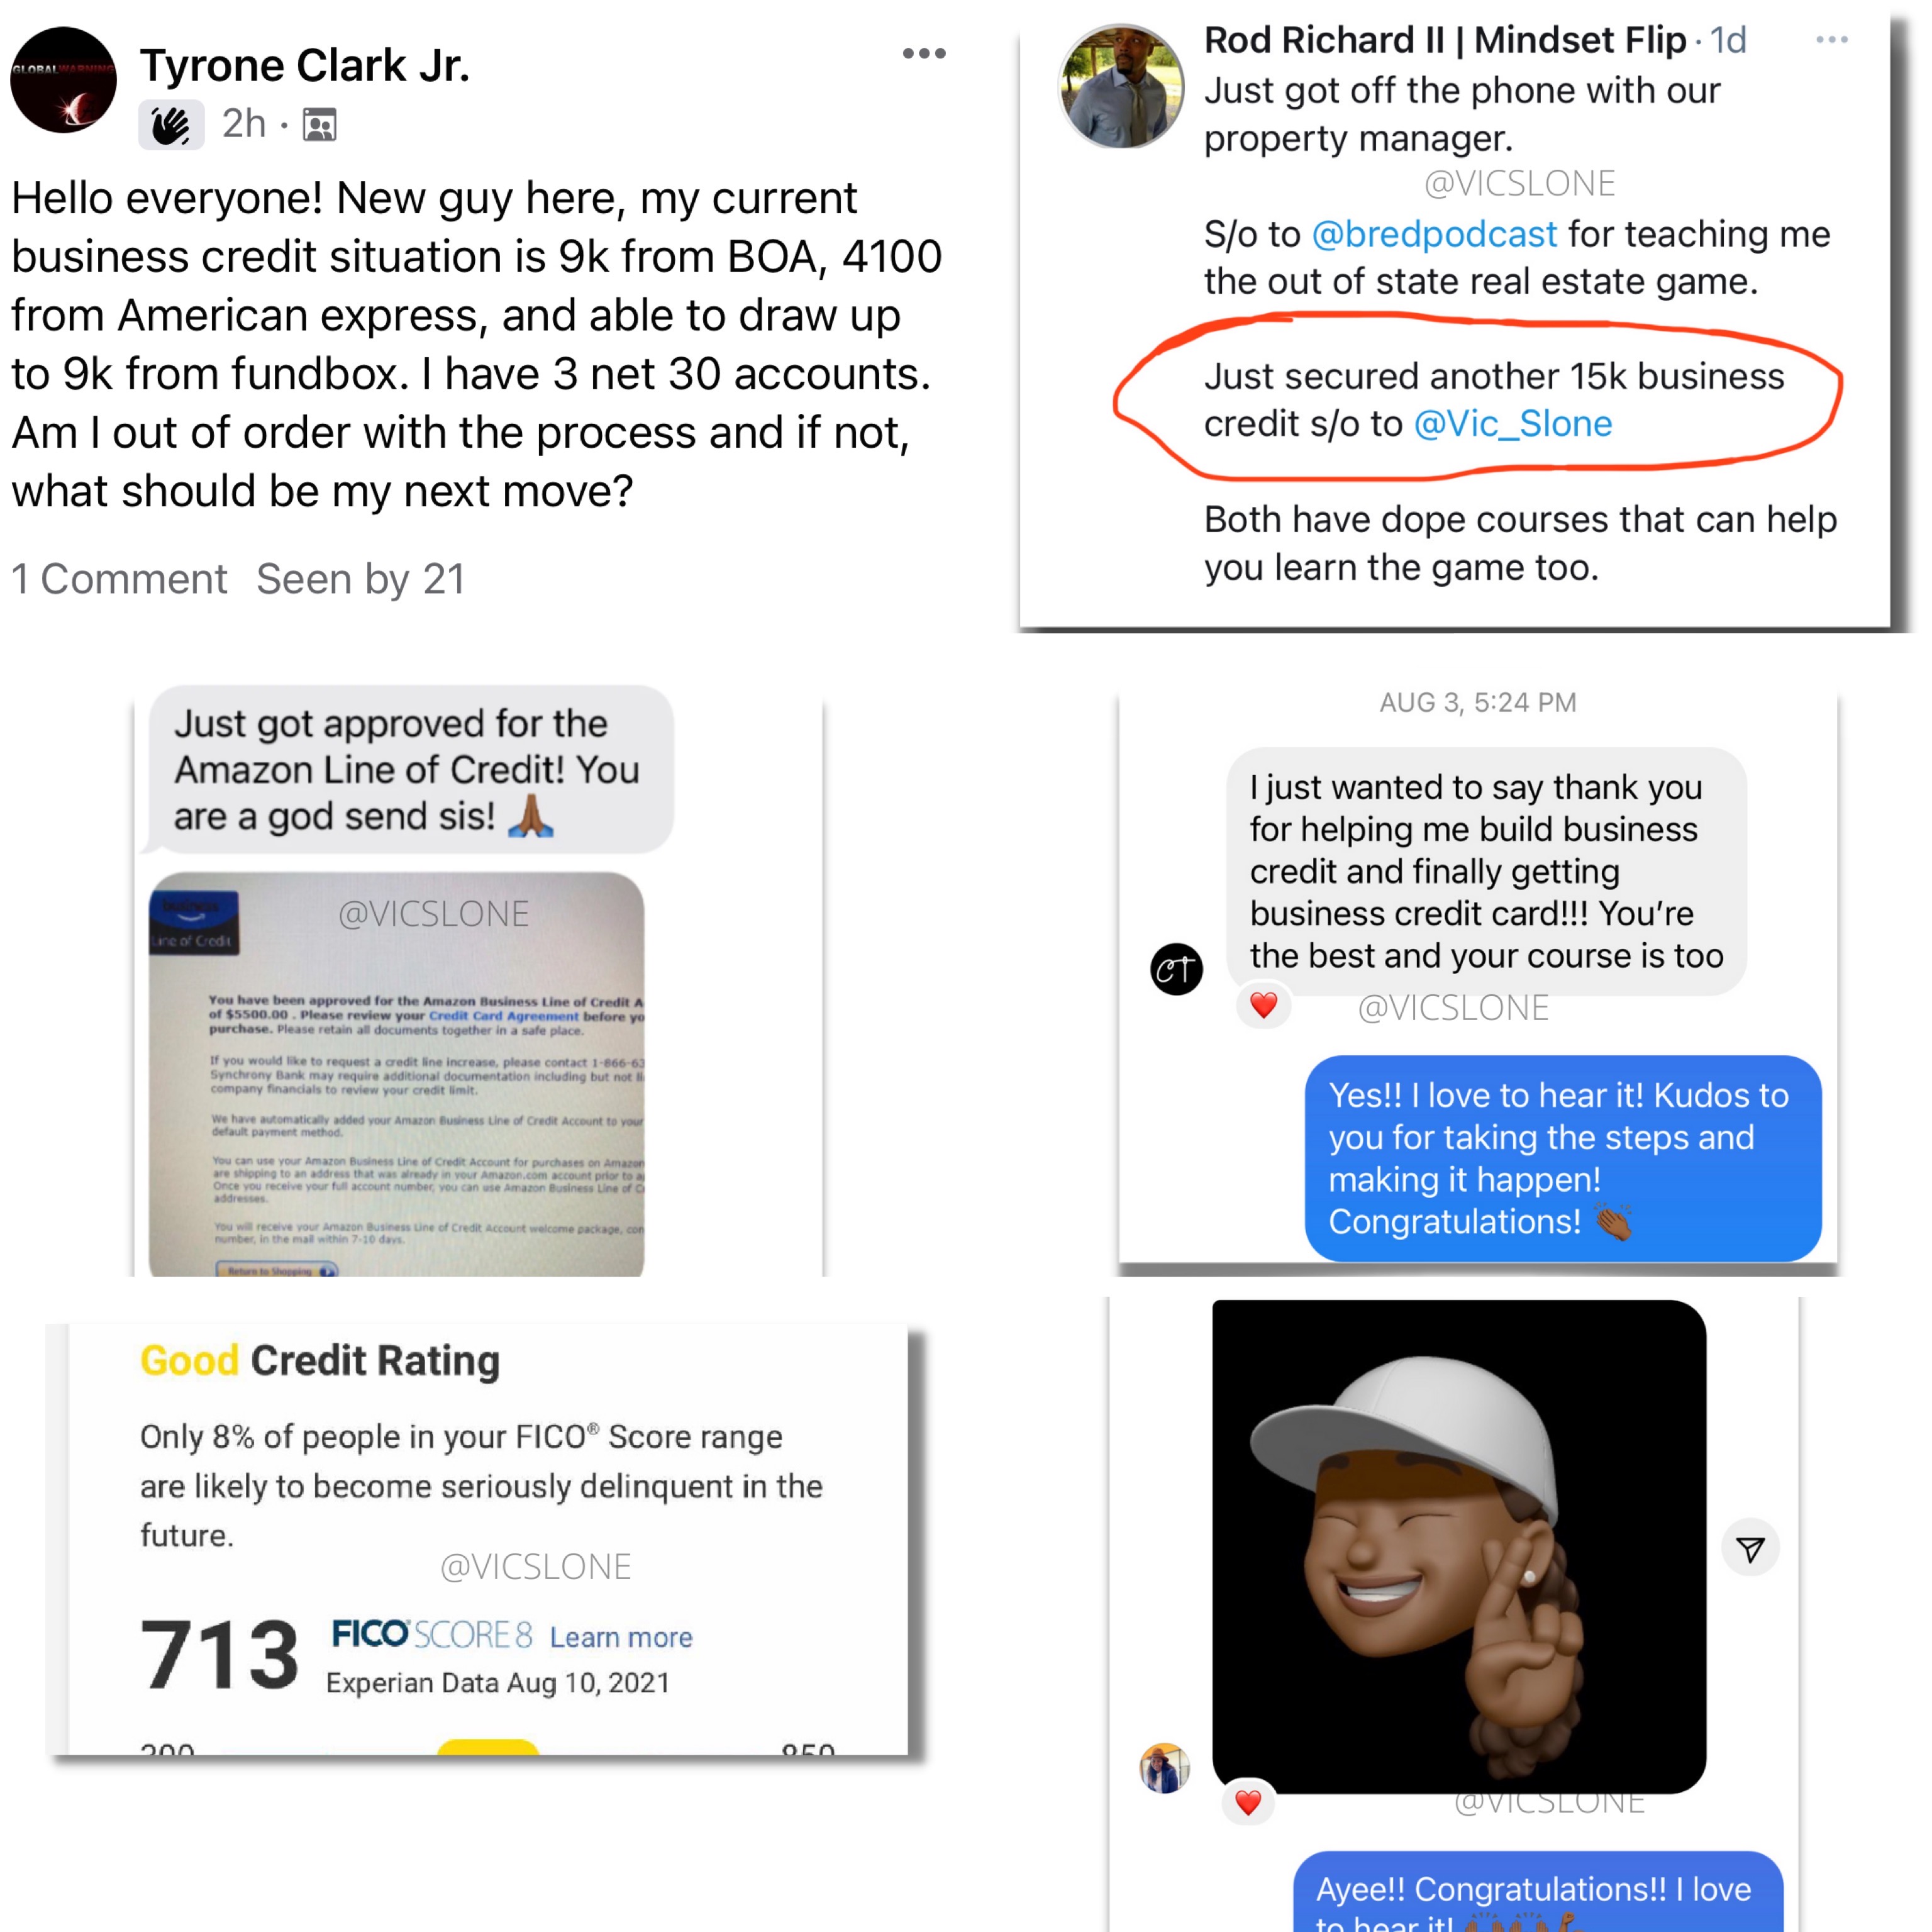1932x1932 pixels.
Task: Click Seen by 21 viewers list
Action: [361, 579]
